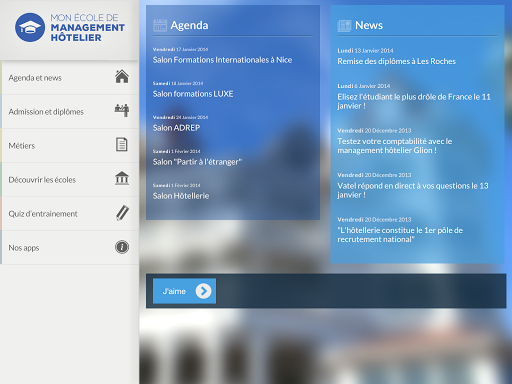The image size is (512, 384).
Task: Click the J'aime button
Action: pos(184,291)
